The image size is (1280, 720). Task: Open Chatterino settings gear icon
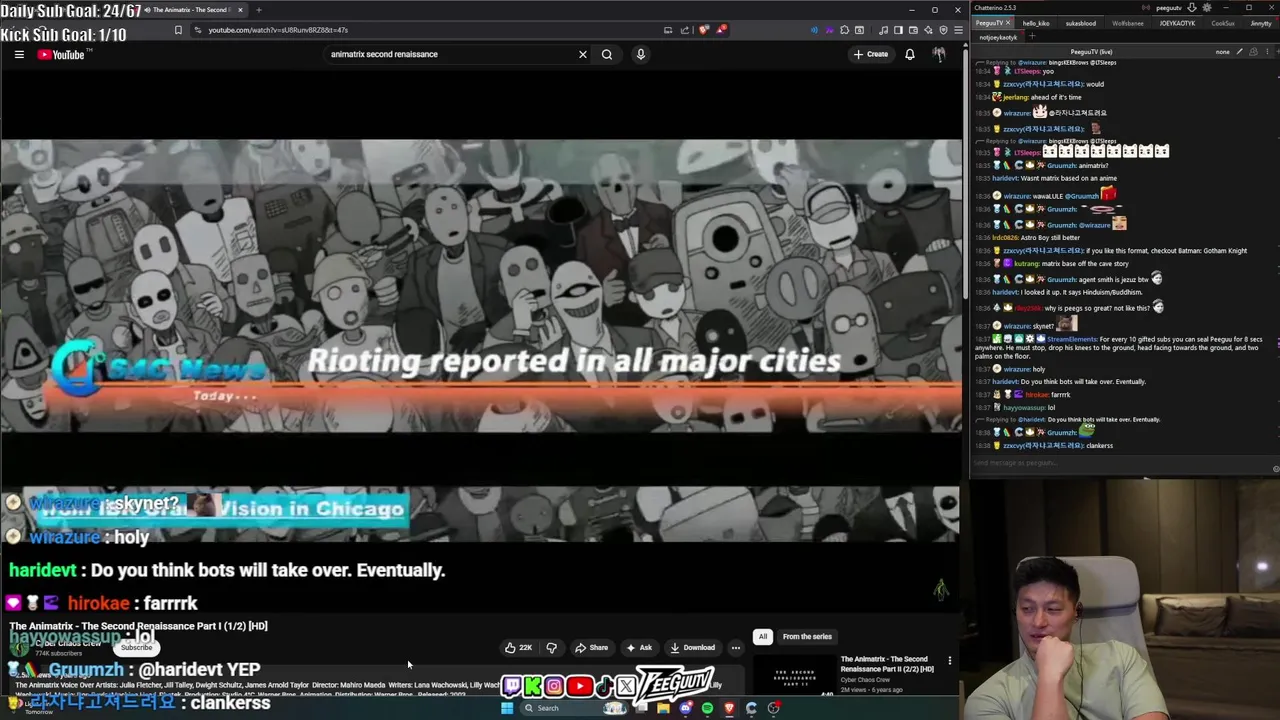coord(1206,8)
